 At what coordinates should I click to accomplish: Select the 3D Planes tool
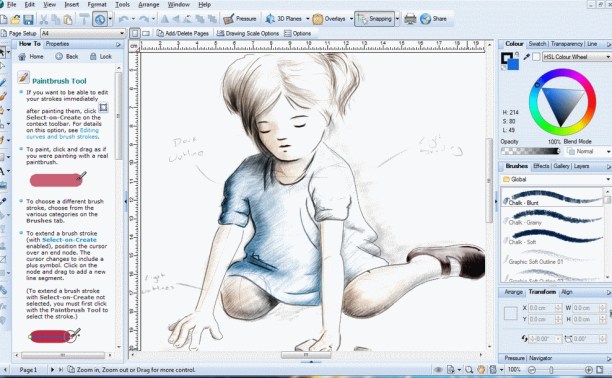tap(284, 19)
